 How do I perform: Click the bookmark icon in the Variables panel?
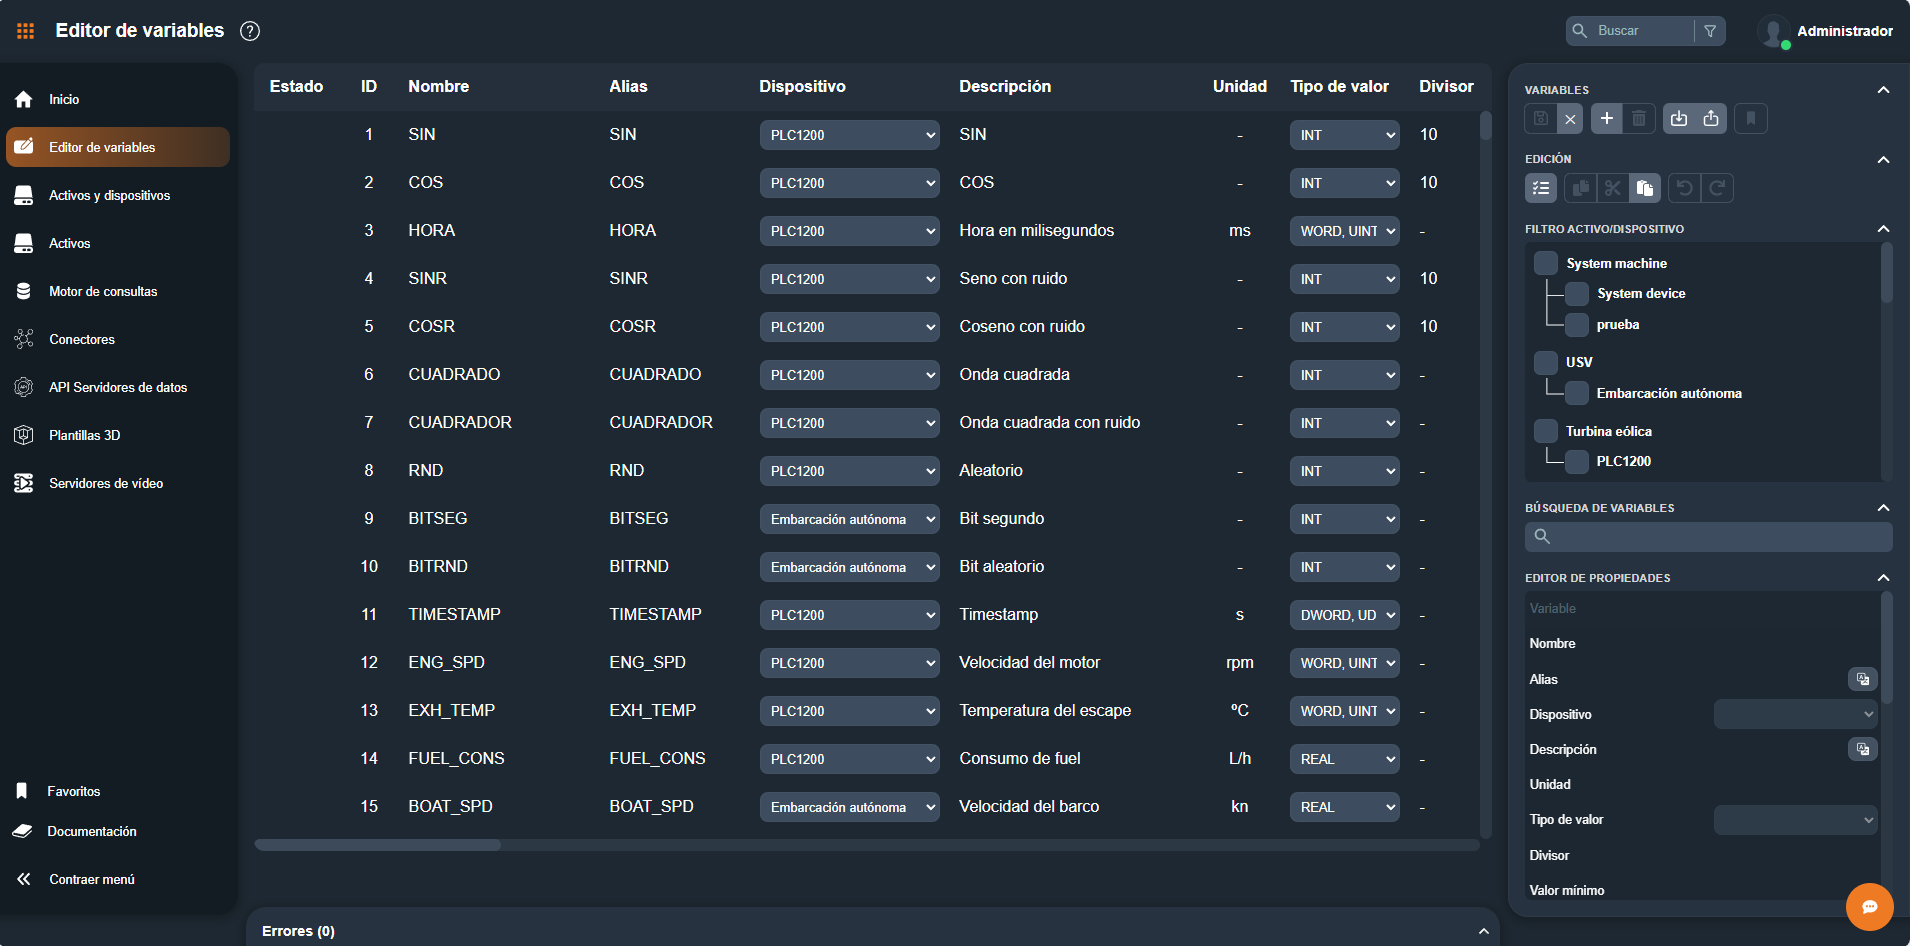[1751, 118]
